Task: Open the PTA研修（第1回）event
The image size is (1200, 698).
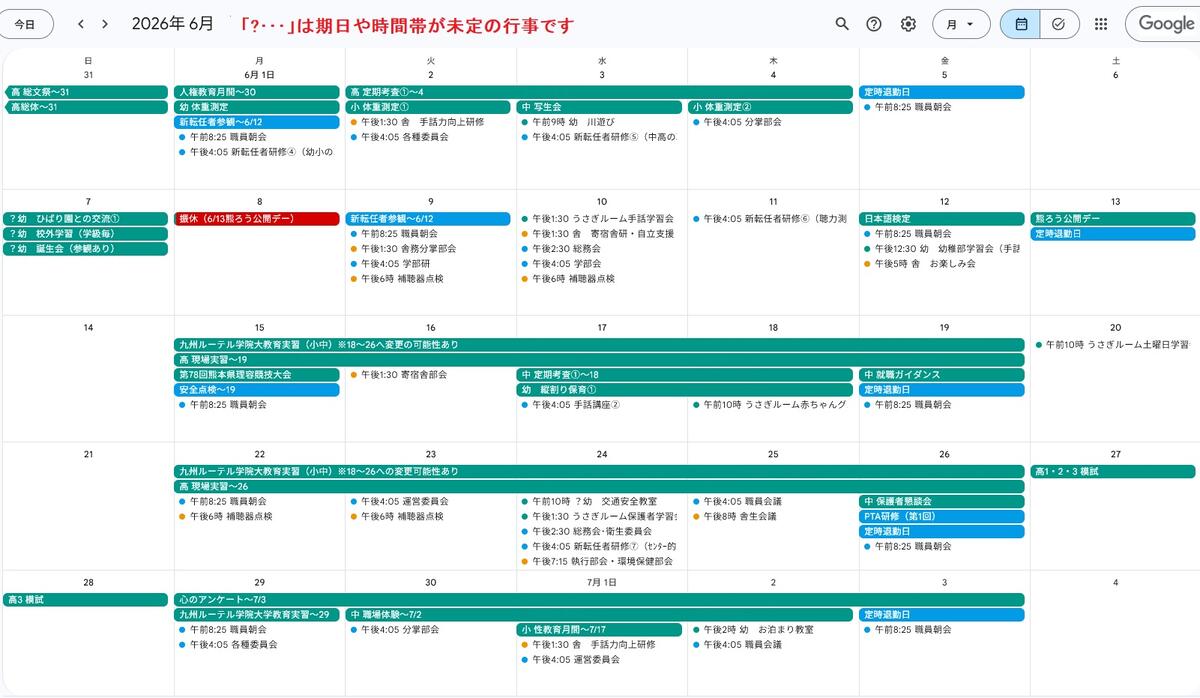Action: (x=942, y=517)
